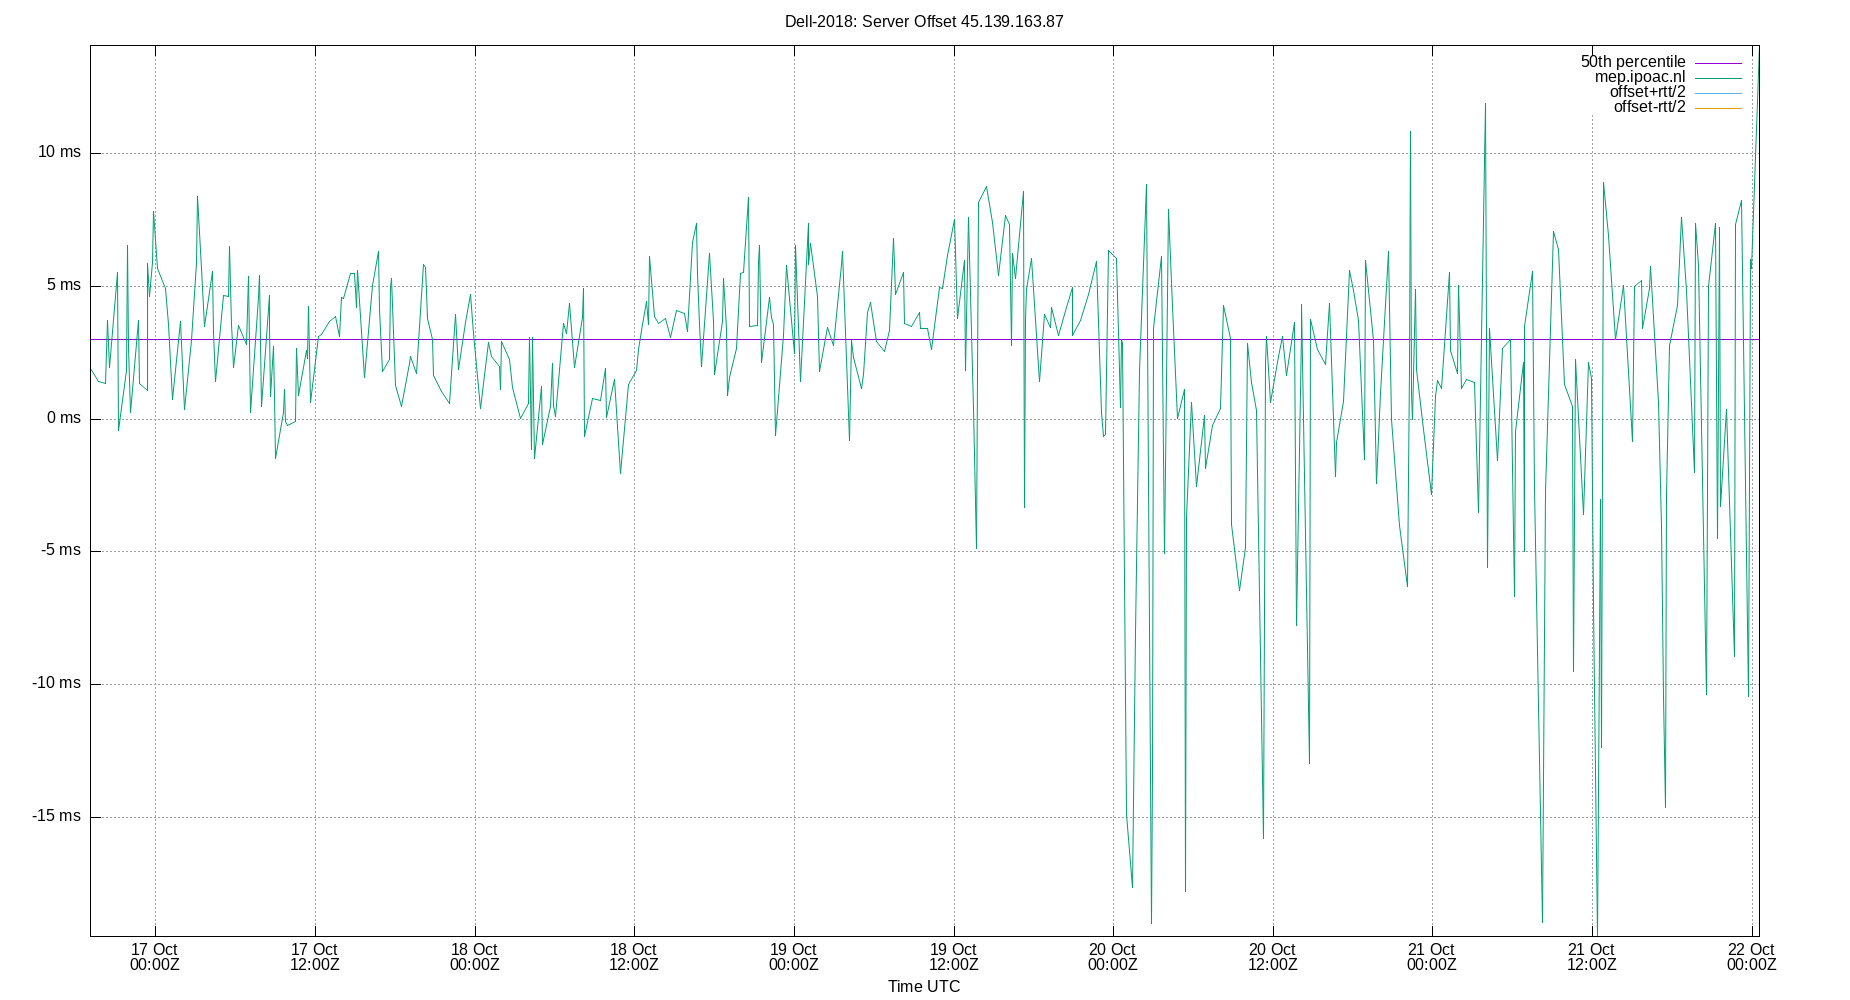Click the '21 Oct 12:00Z' x-axis label
The width and height of the screenshot is (1850, 1000).
[x=1591, y=957]
